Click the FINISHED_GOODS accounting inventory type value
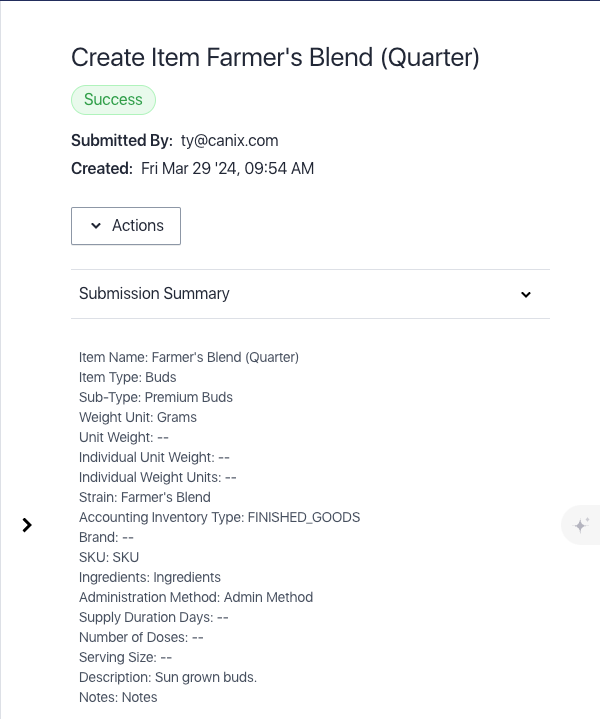 (x=304, y=517)
